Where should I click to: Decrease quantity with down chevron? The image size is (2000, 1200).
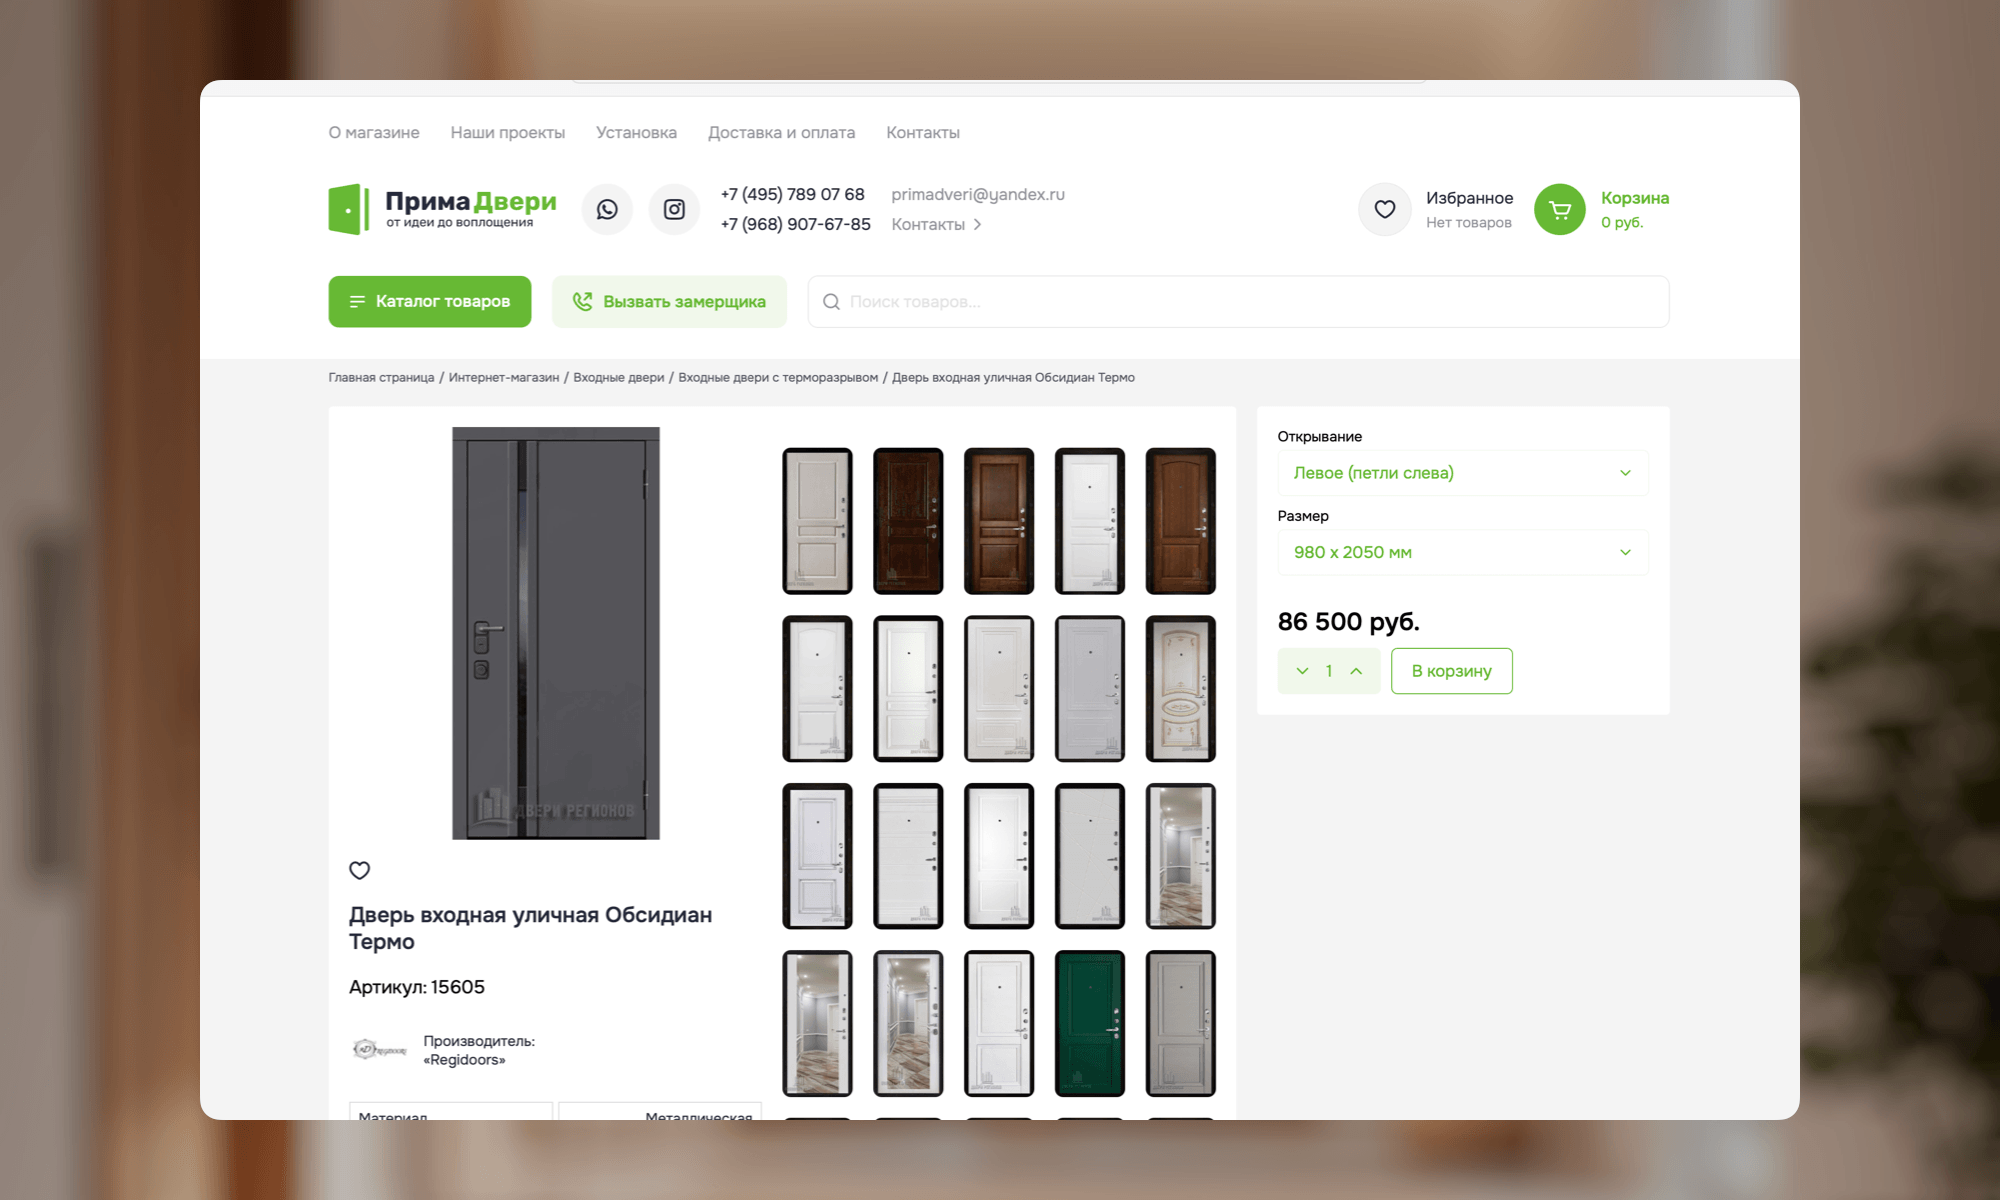pyautogui.click(x=1302, y=671)
